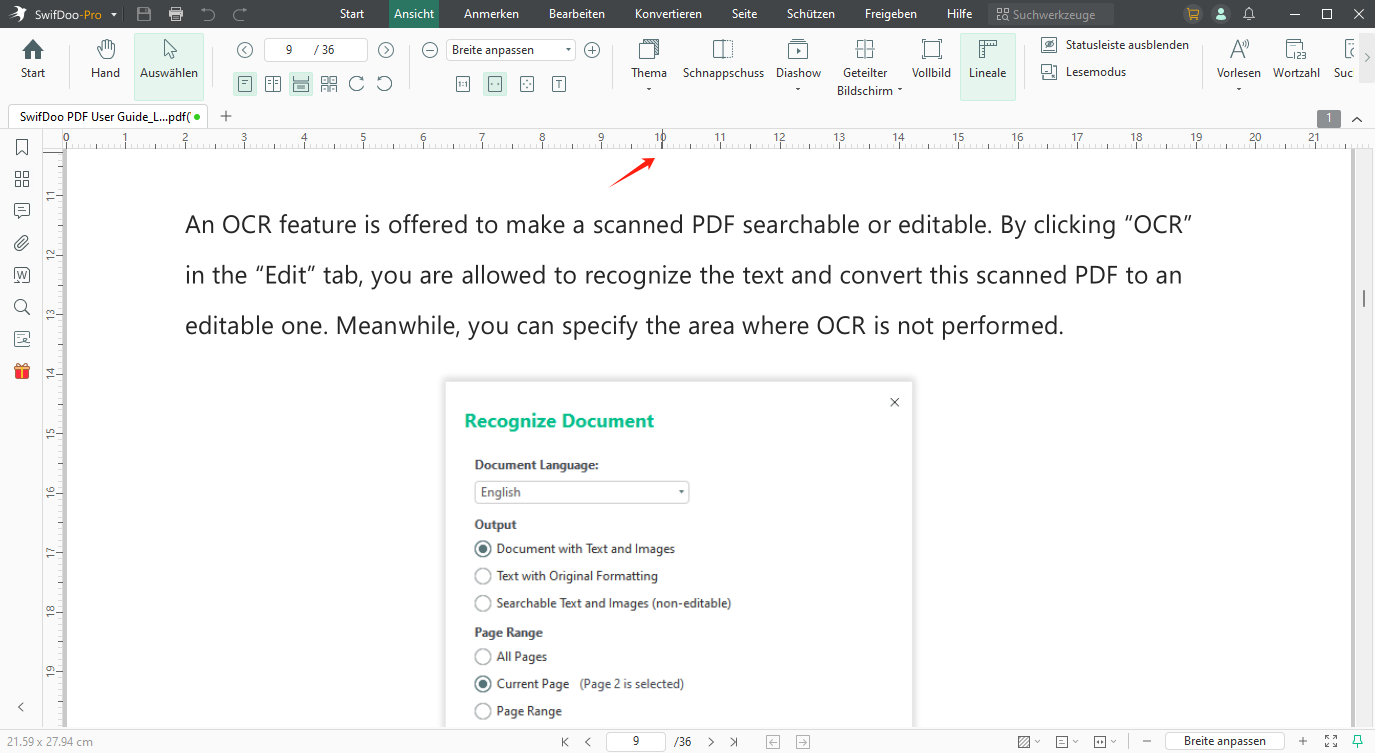Click the notification bell icon
Image resolution: width=1375 pixels, height=753 pixels.
tap(1249, 14)
